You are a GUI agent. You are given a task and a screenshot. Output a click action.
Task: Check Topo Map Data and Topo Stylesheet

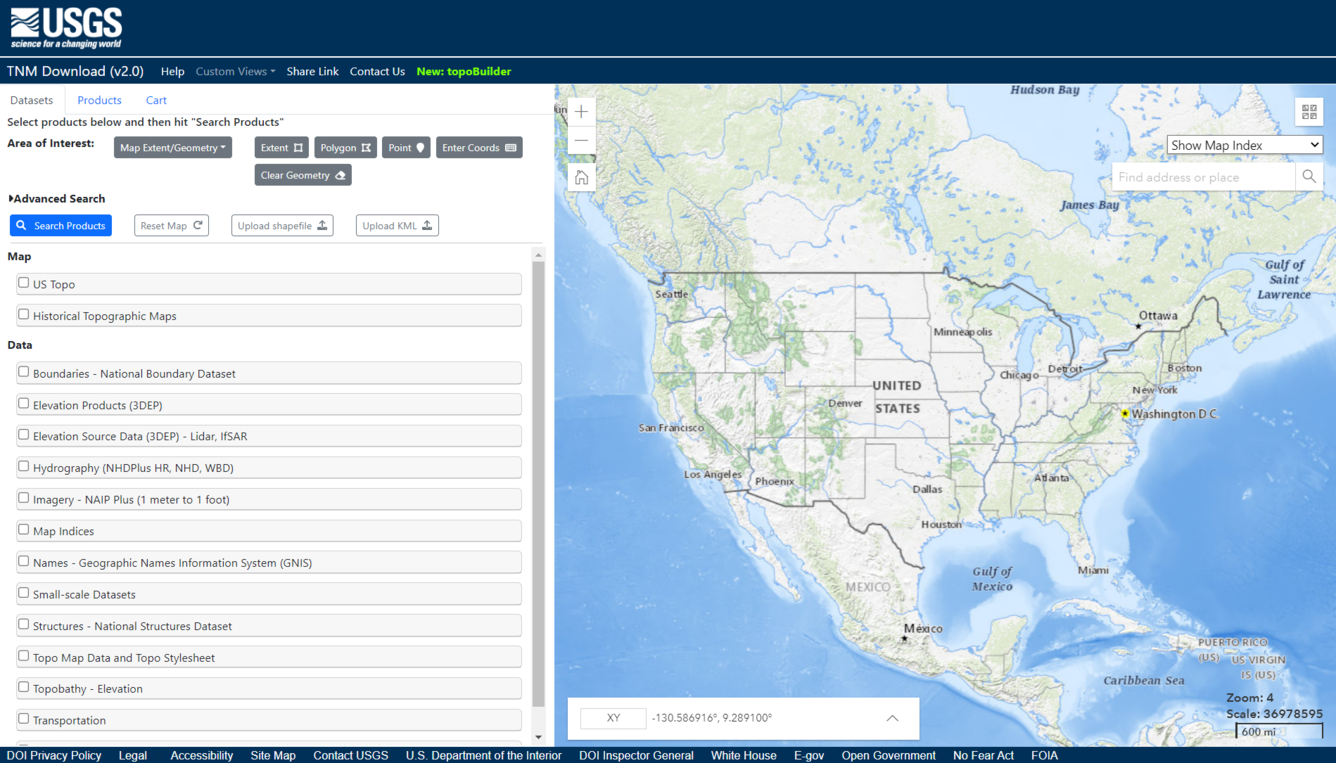click(24, 657)
